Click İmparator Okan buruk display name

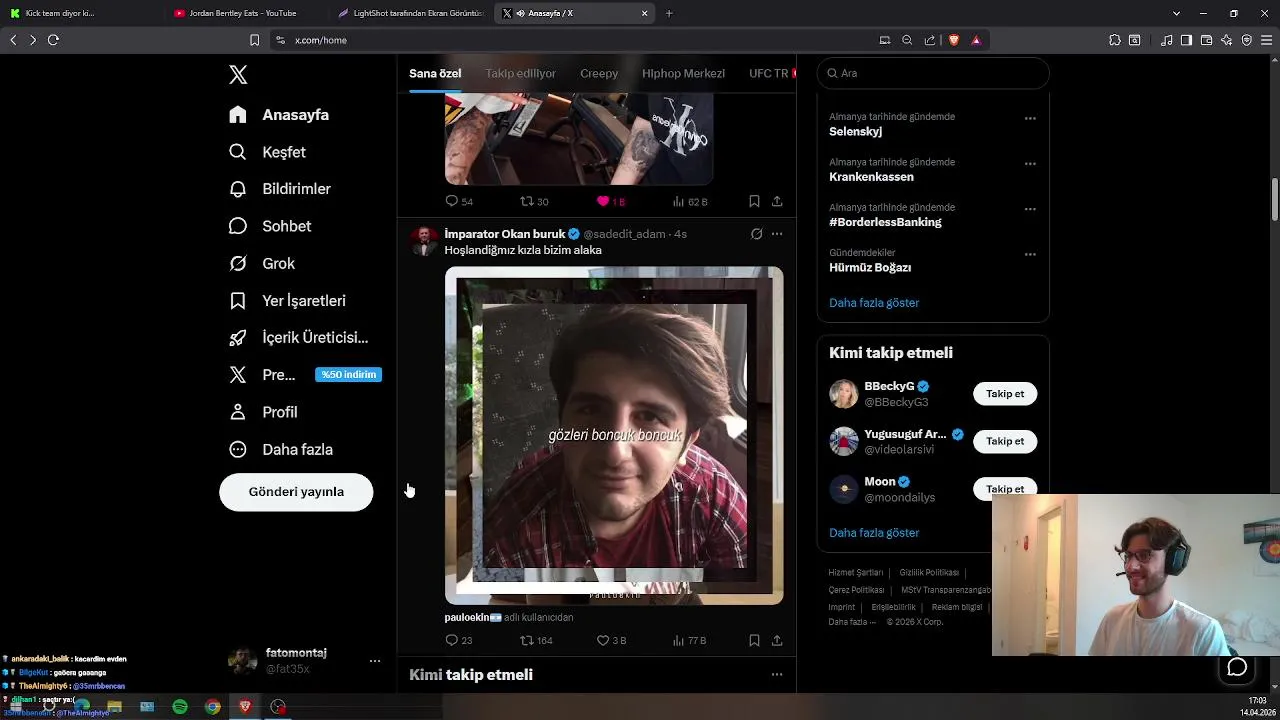505,234
